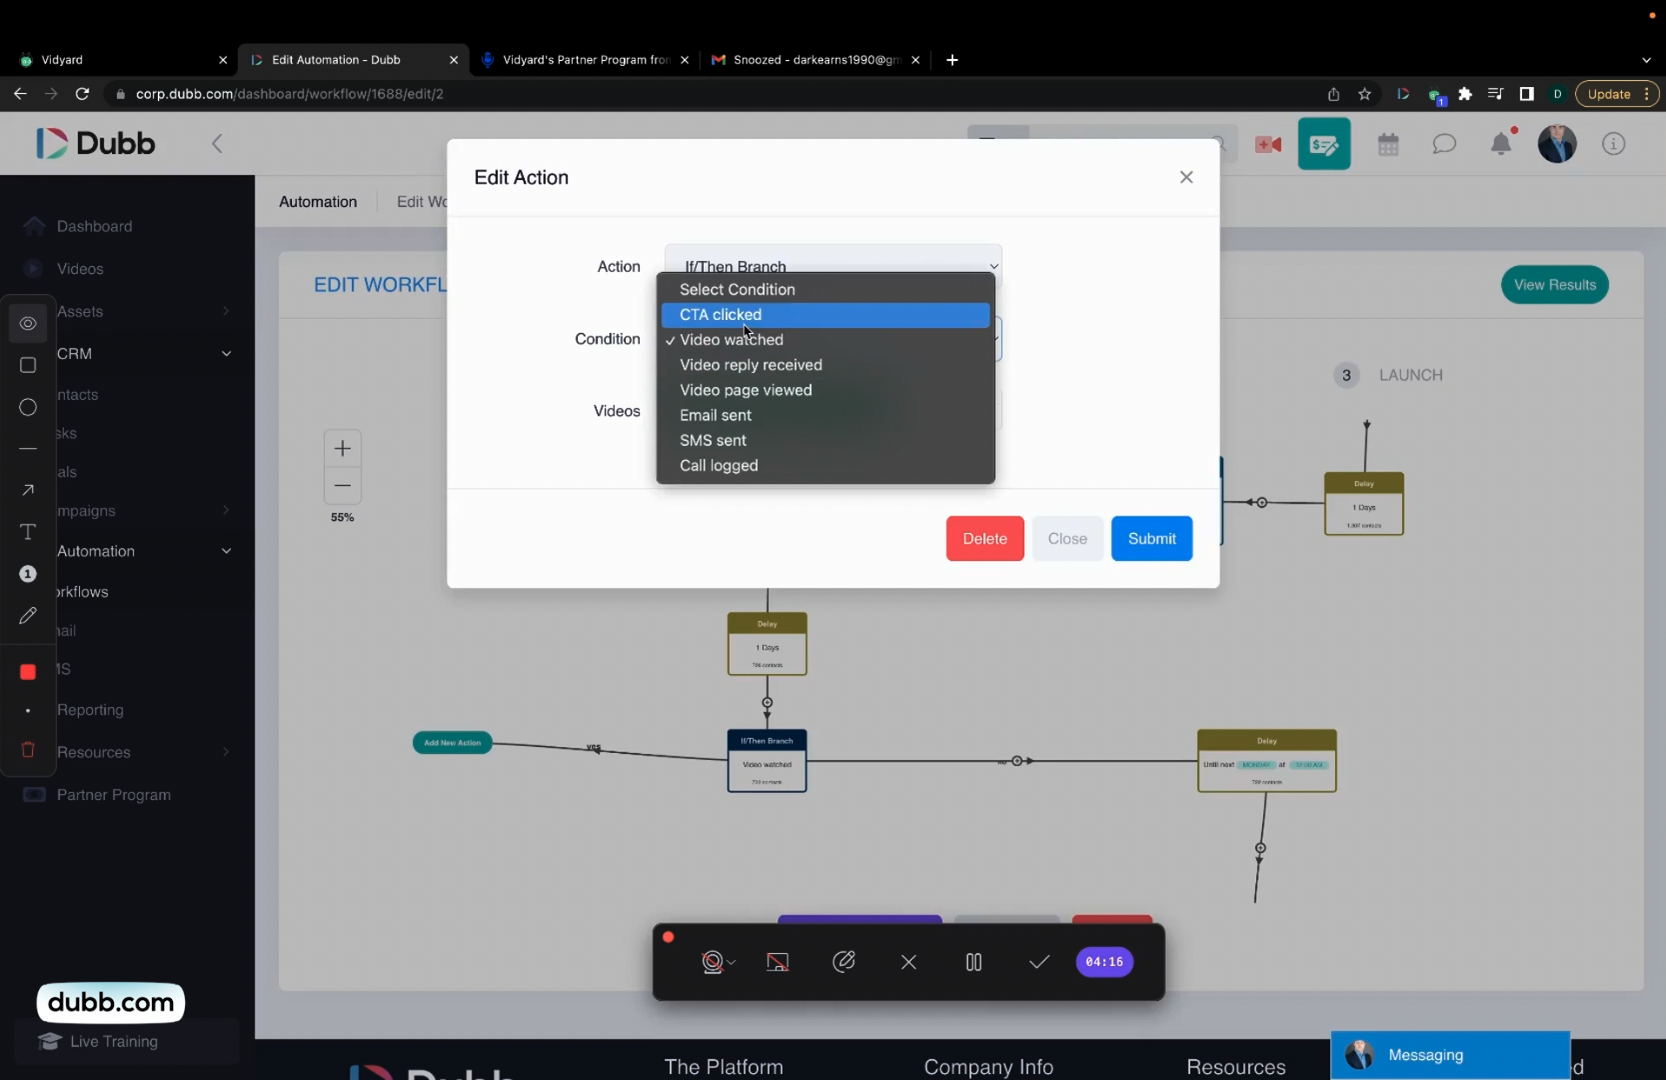Select Video reply received option
The height and width of the screenshot is (1080, 1666).
point(825,365)
